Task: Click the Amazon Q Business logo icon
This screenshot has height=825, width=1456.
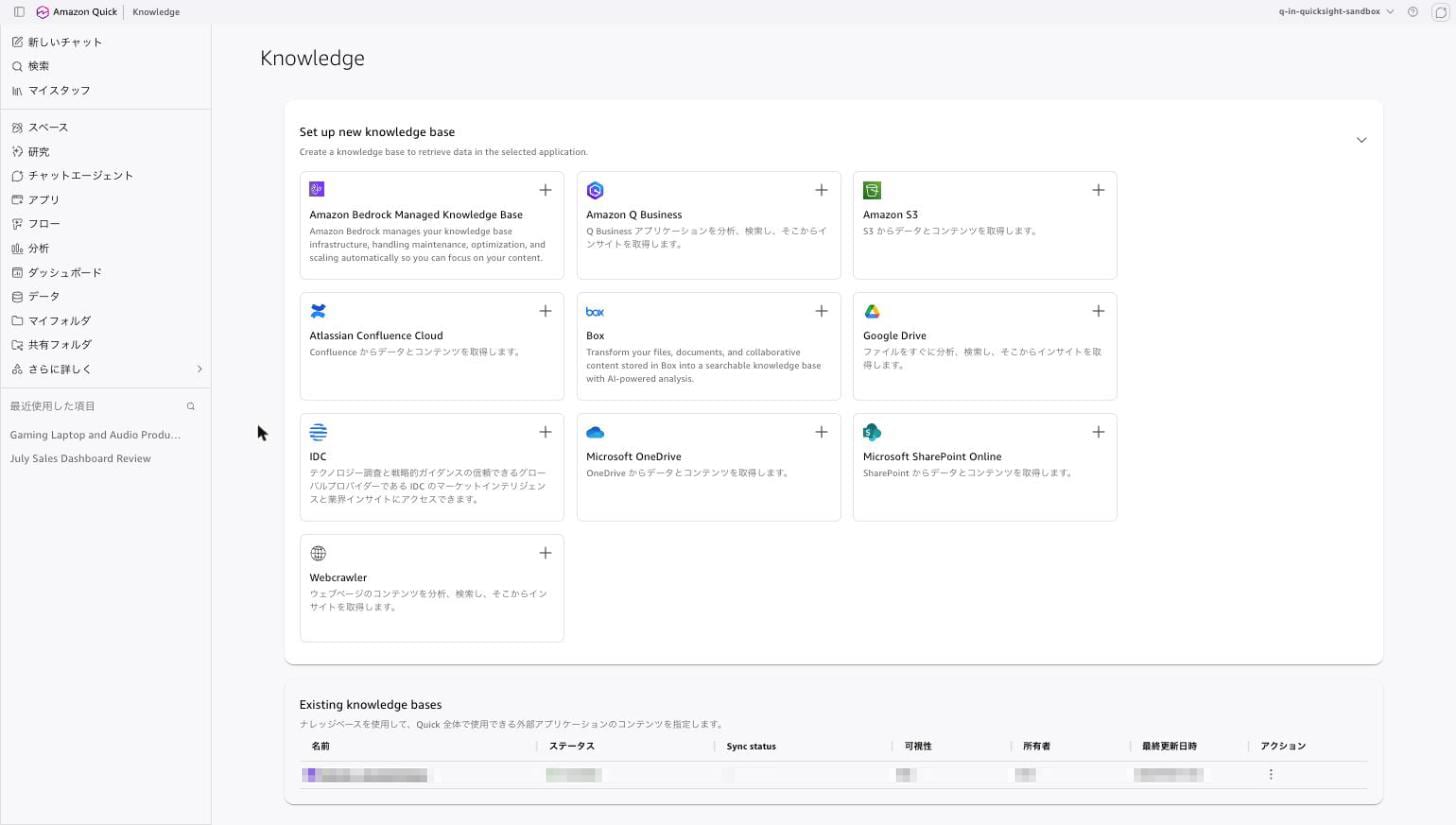Action: (x=595, y=190)
